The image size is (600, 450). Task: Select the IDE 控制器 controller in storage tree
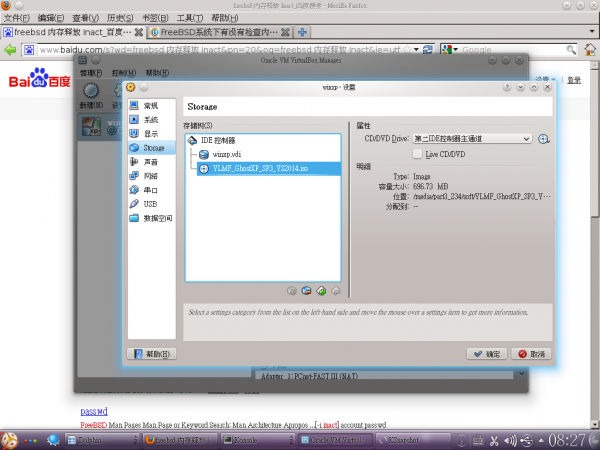[x=218, y=140]
